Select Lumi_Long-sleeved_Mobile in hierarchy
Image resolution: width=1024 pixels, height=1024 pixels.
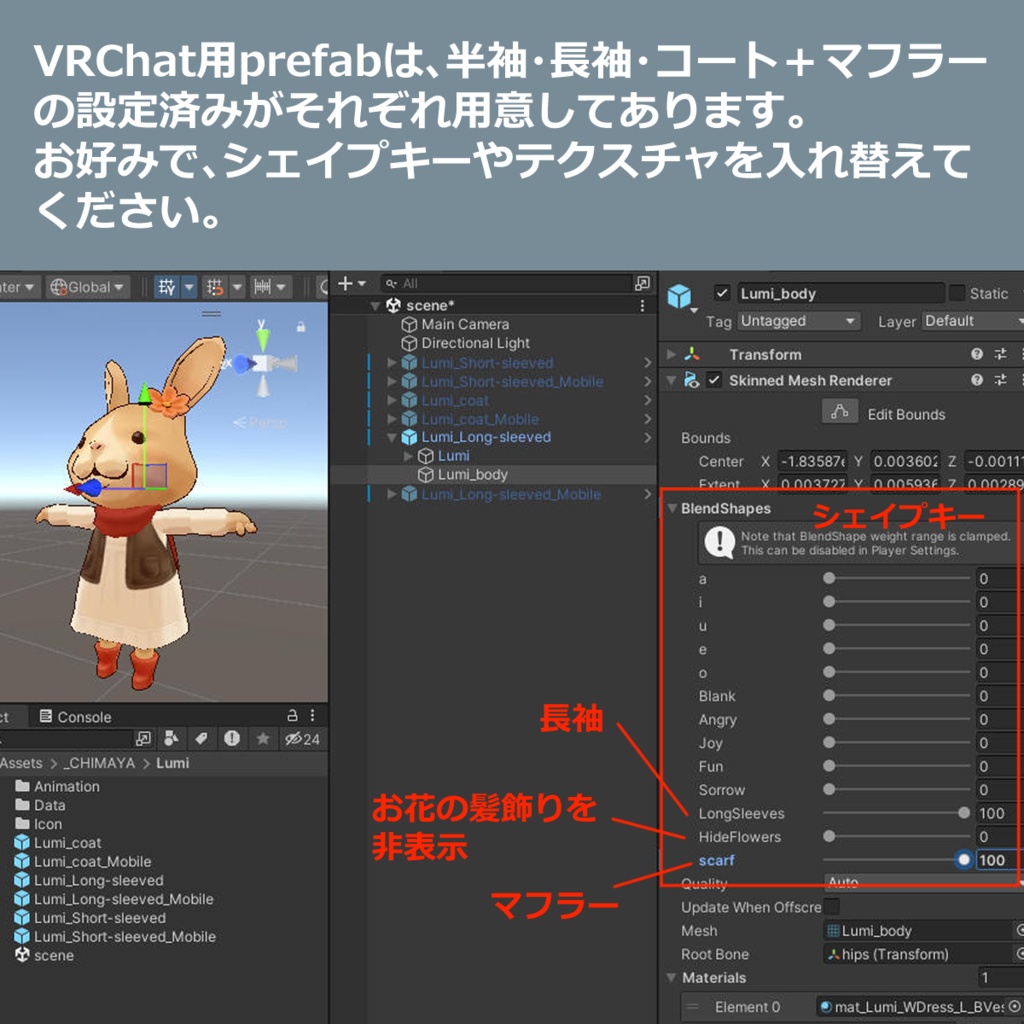[511, 494]
